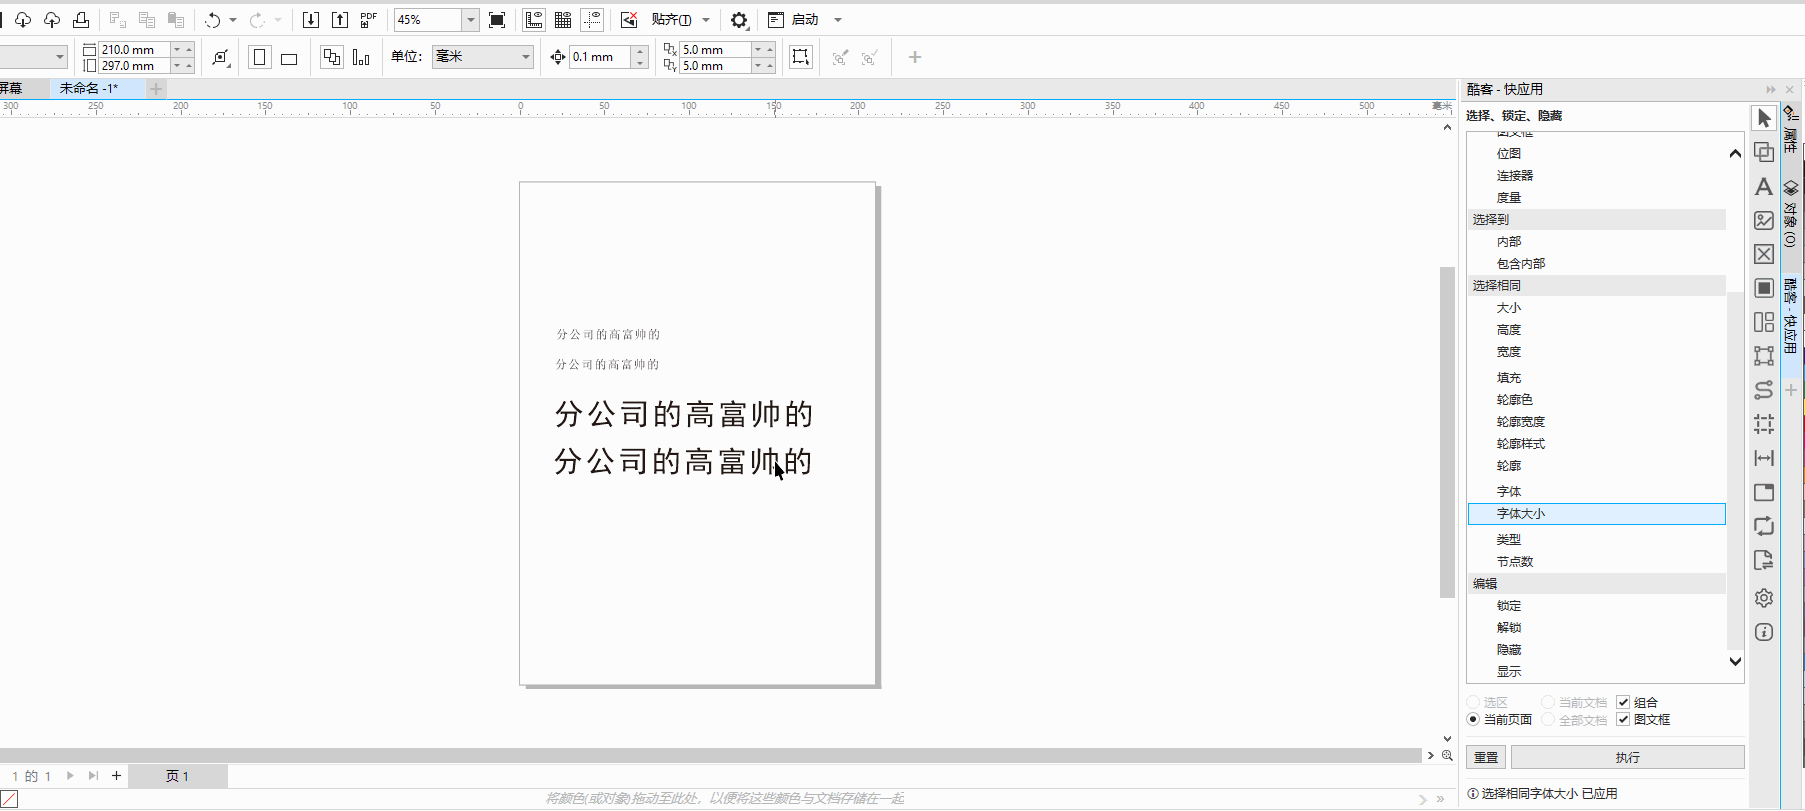Image resolution: width=1805 pixels, height=811 pixels.
Task: Click the letter A text icon in panel
Action: click(1764, 187)
